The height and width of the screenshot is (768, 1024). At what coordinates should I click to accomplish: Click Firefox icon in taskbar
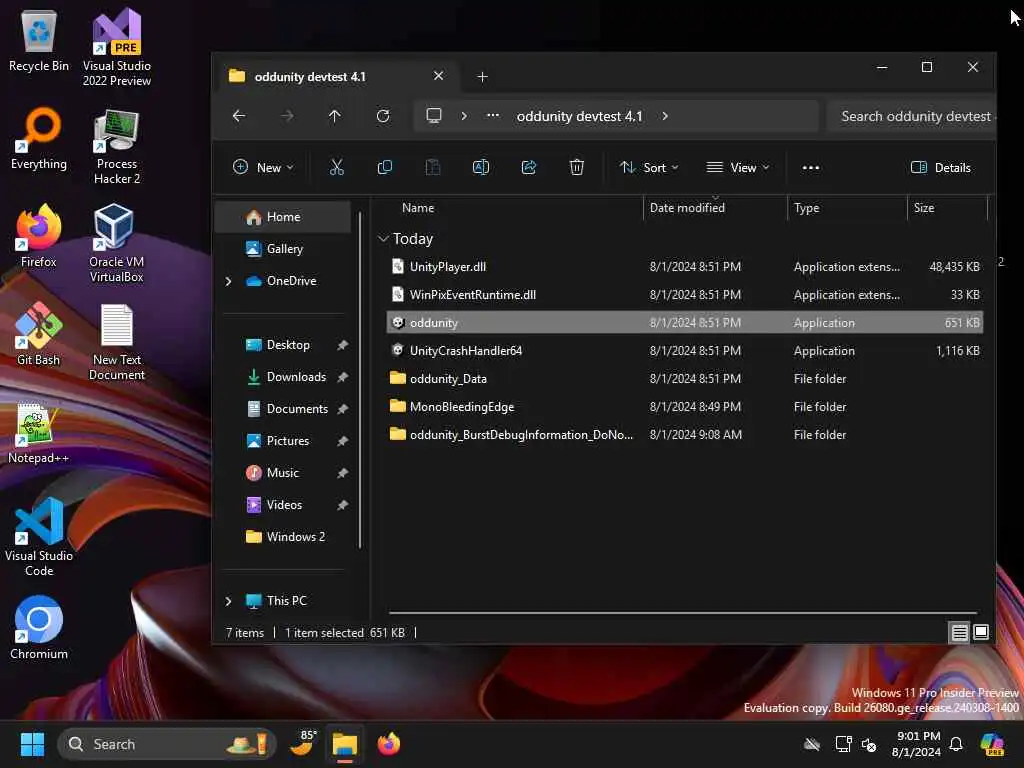pos(389,744)
